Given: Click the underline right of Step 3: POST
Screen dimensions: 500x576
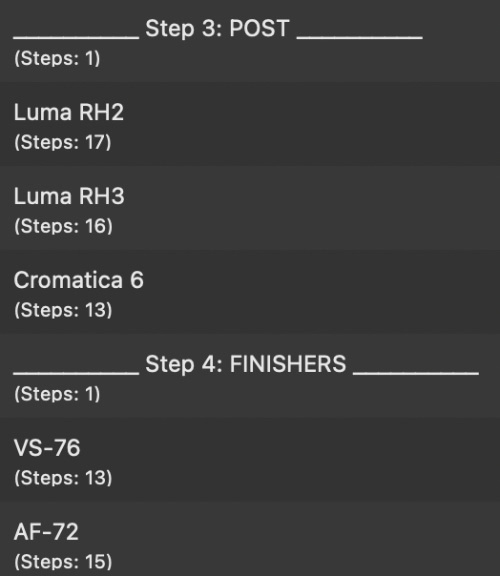Looking at the screenshot, I should point(360,38).
